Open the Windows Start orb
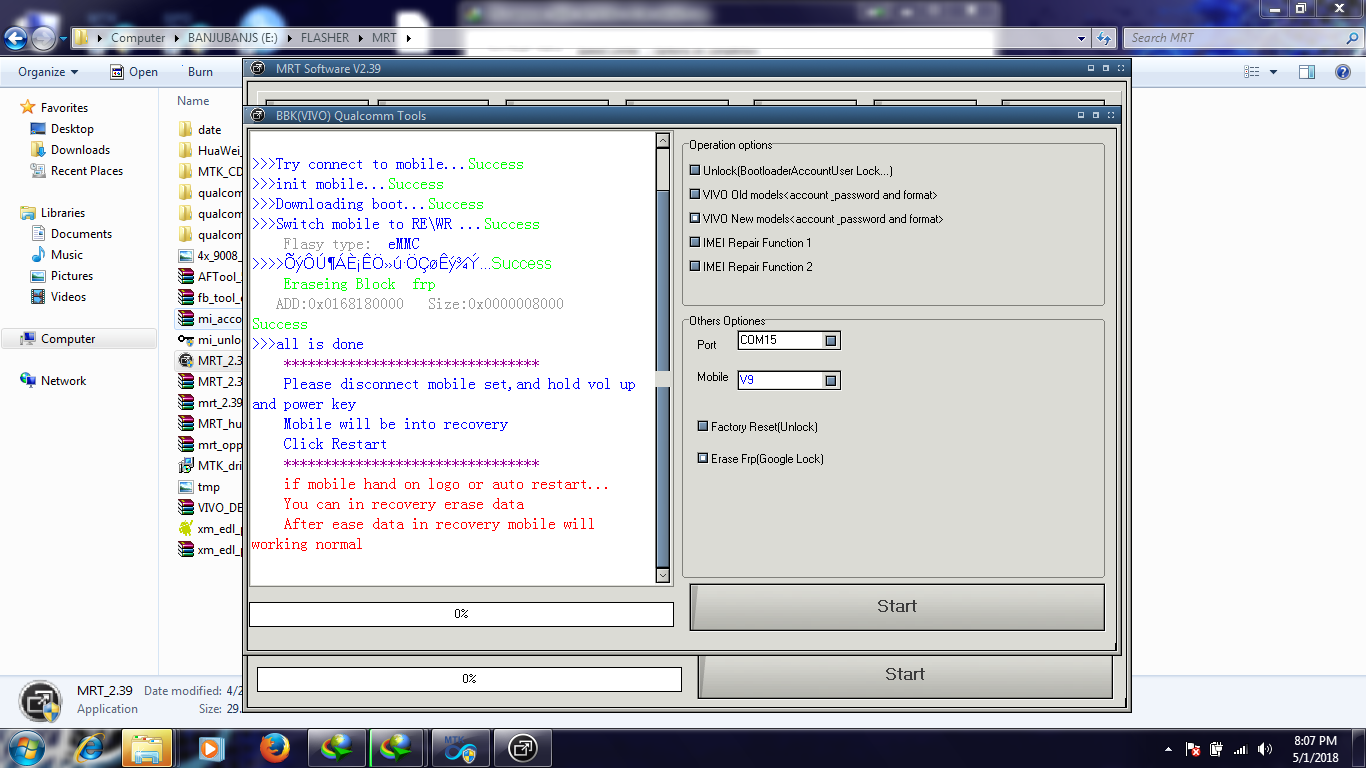The image size is (1366, 768). [x=25, y=747]
